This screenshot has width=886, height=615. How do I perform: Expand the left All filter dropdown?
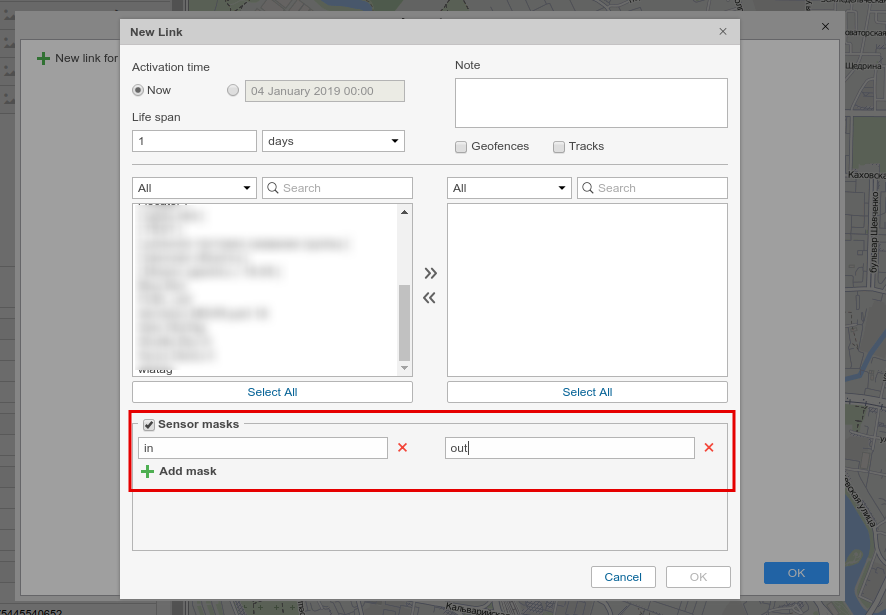point(194,188)
